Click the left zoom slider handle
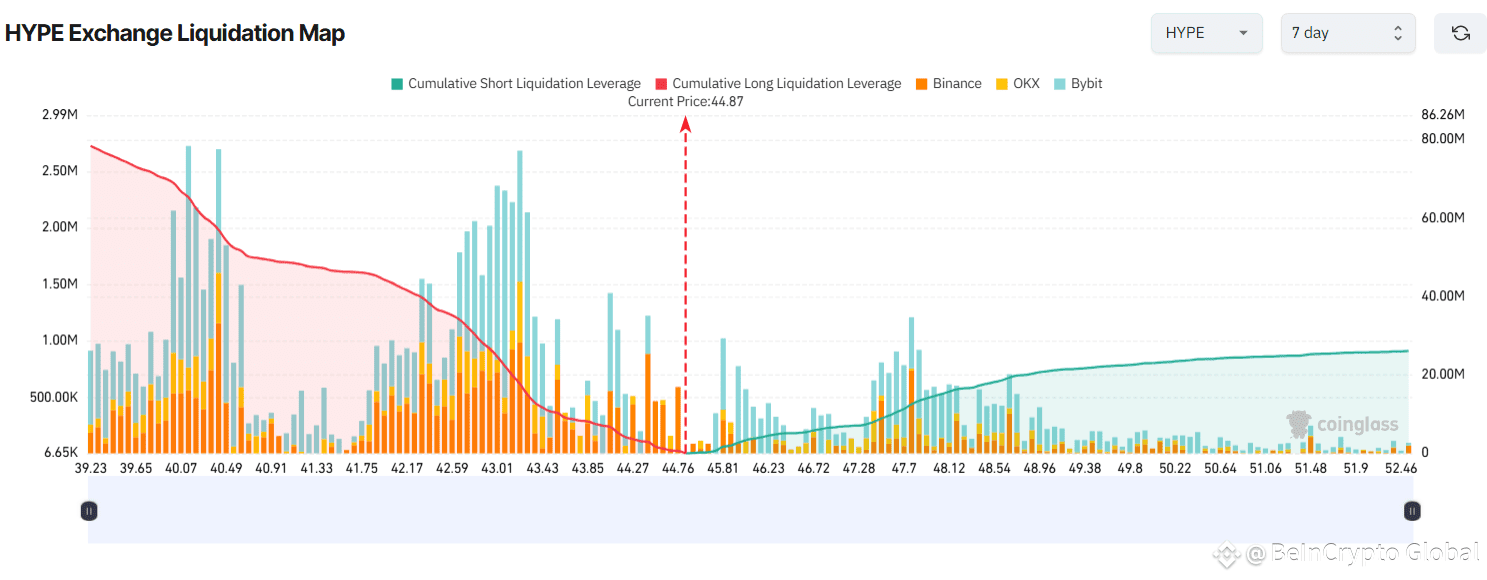This screenshot has height=580, width=1487. [89, 511]
